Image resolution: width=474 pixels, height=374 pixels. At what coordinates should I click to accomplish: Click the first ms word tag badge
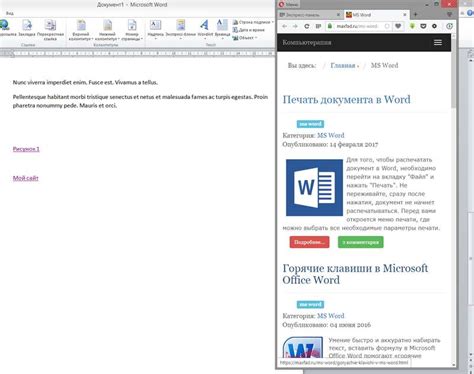click(x=310, y=124)
